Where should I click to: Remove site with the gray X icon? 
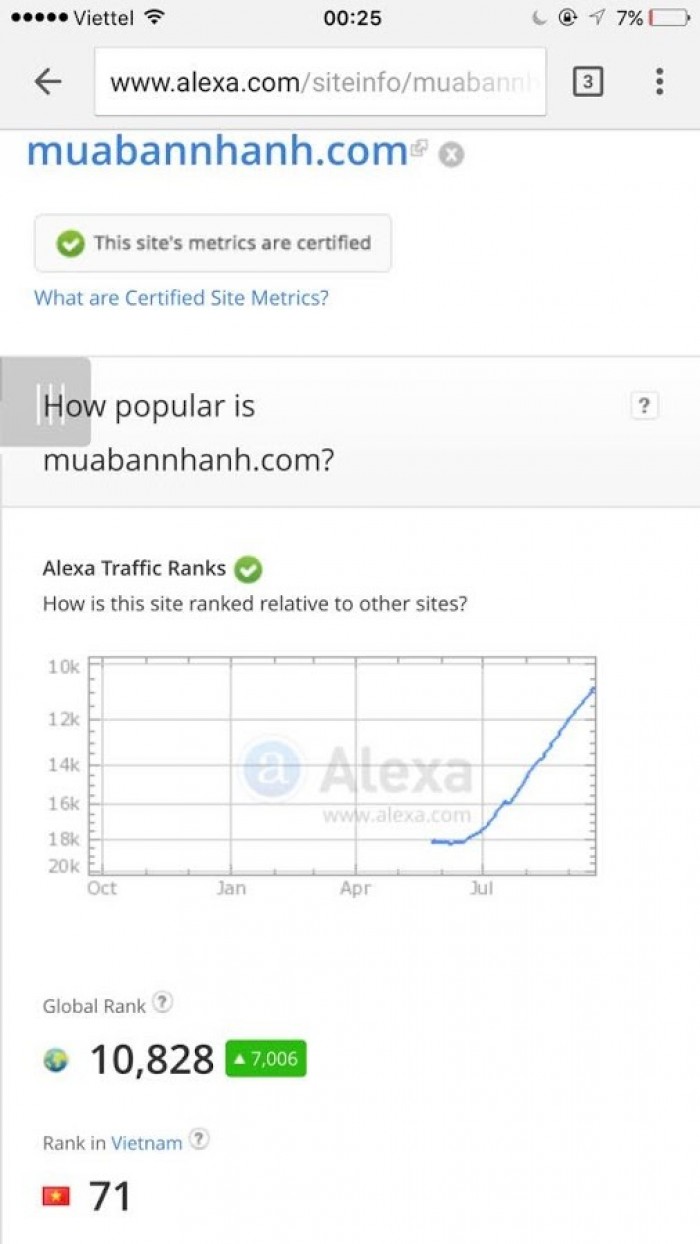[452, 155]
